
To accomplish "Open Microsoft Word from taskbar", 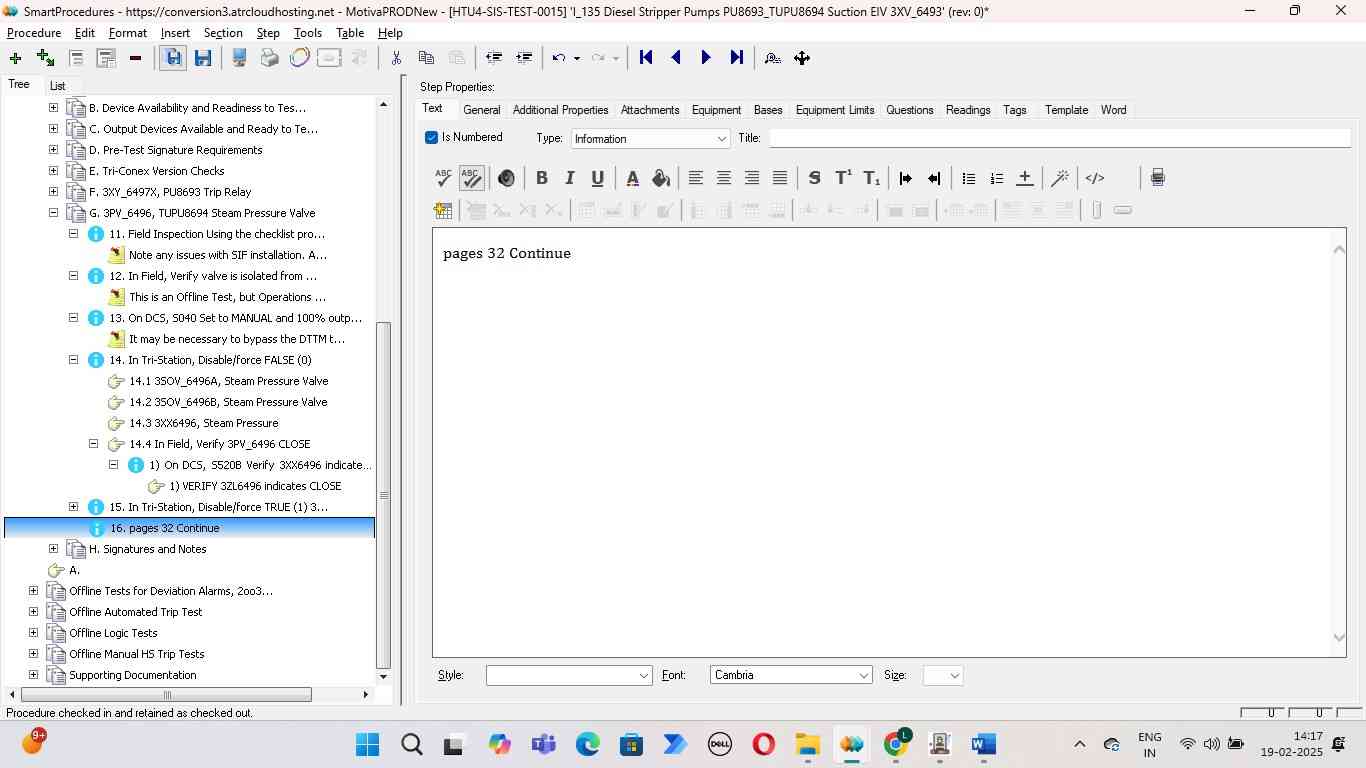I will coord(983,745).
